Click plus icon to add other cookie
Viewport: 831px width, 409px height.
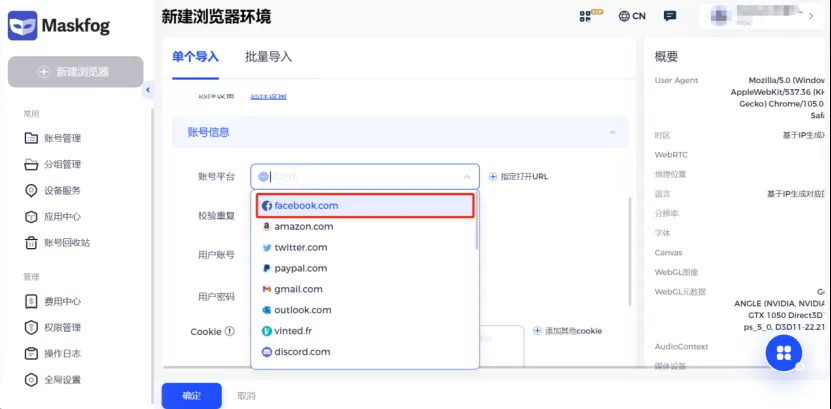537,331
